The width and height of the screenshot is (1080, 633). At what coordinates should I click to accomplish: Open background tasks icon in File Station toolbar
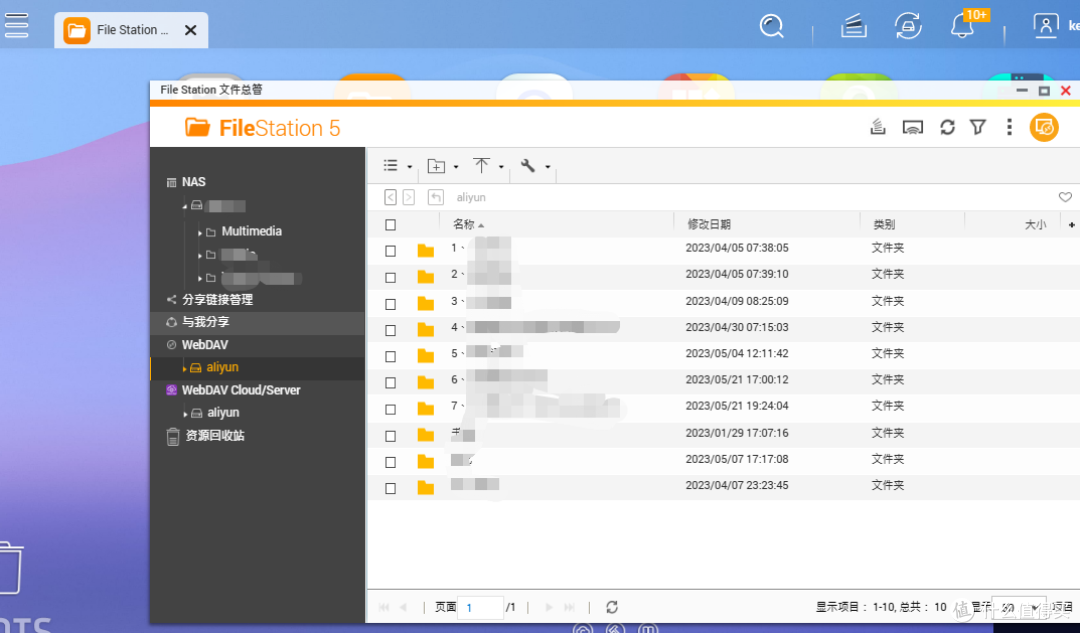(878, 127)
